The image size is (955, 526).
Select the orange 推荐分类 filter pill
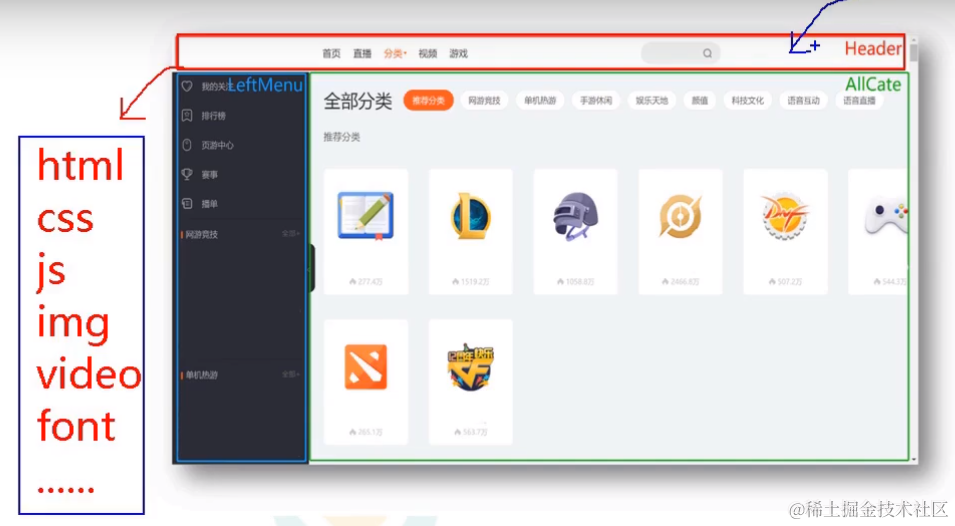(x=428, y=100)
